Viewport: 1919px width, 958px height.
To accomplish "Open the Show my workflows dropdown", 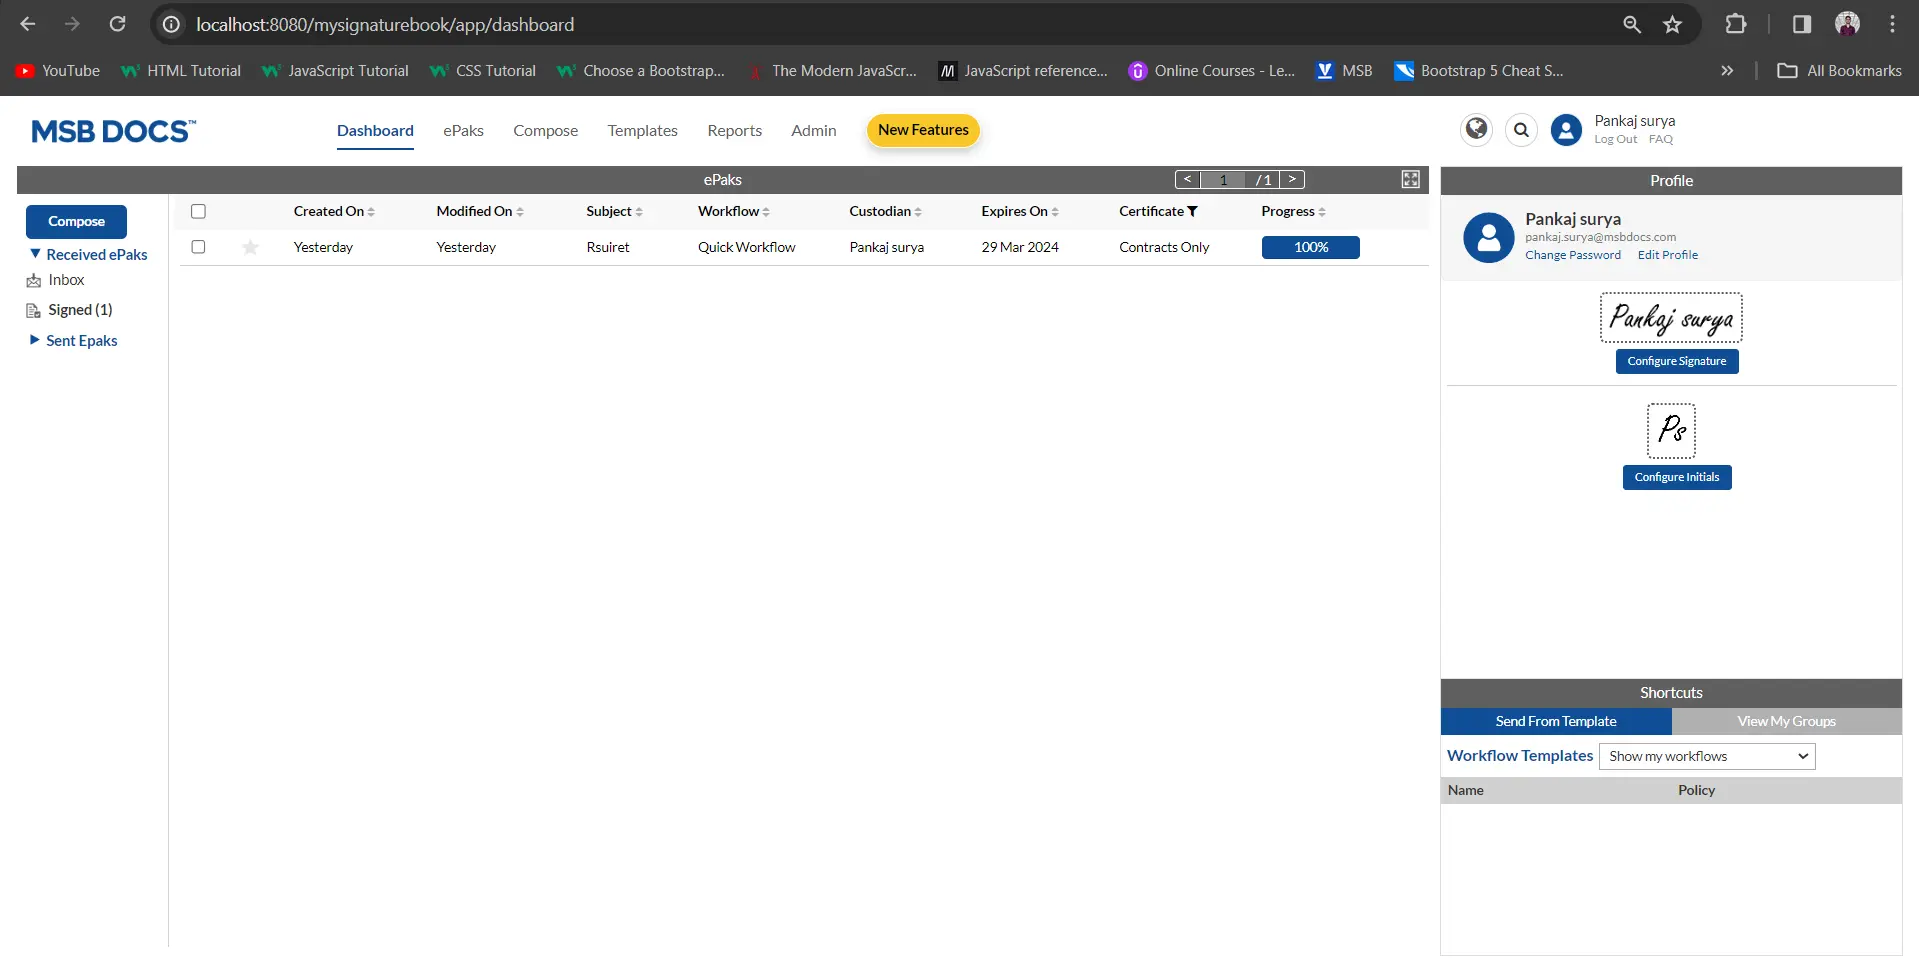I will click(1707, 756).
